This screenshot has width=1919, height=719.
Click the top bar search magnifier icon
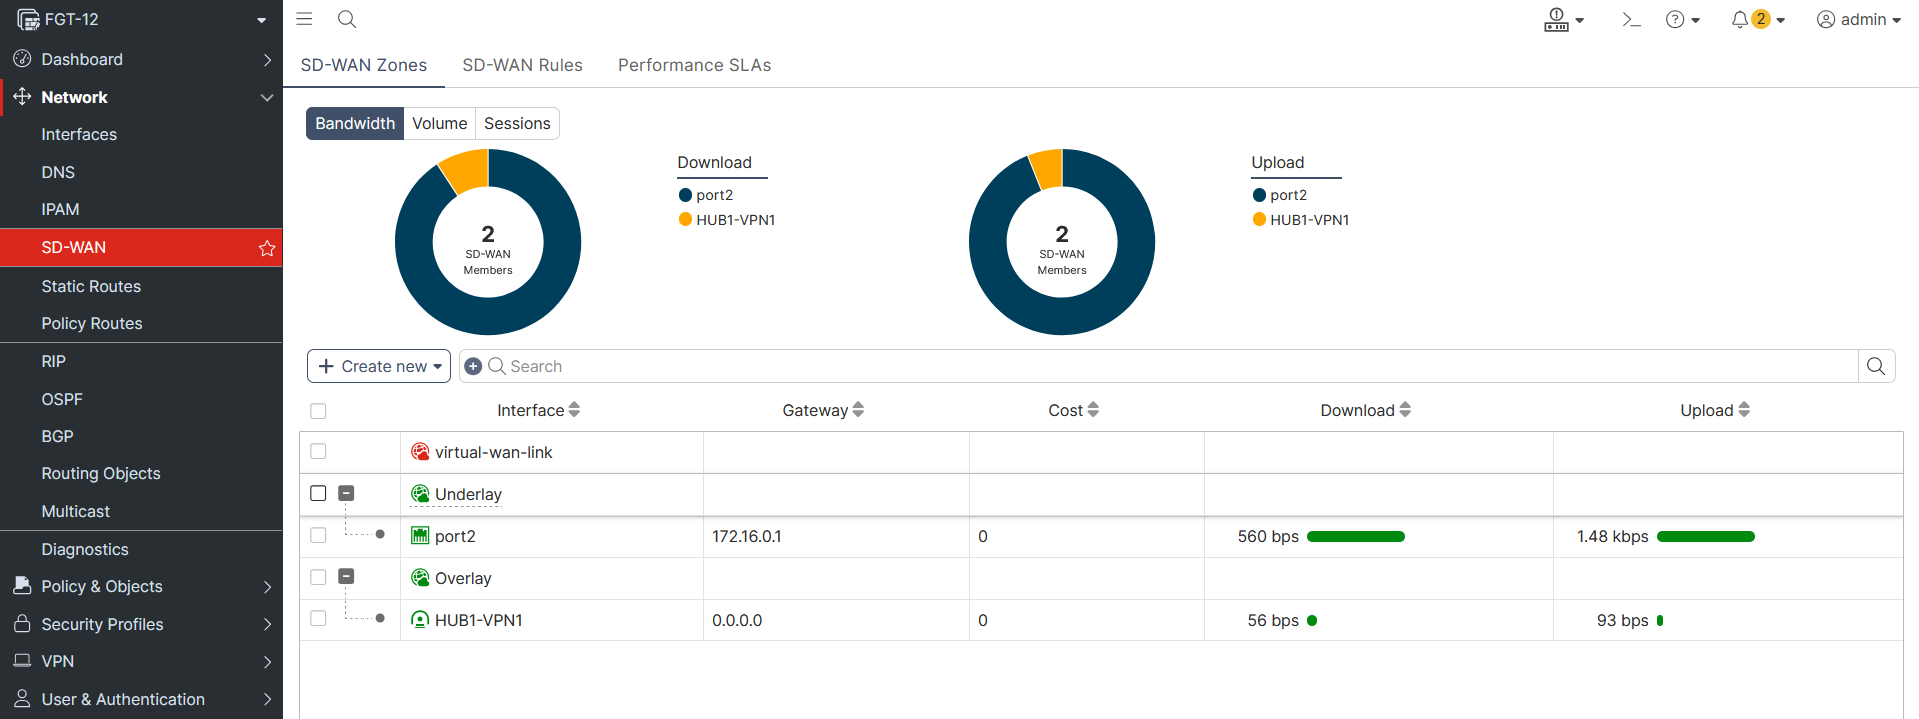[x=347, y=19]
